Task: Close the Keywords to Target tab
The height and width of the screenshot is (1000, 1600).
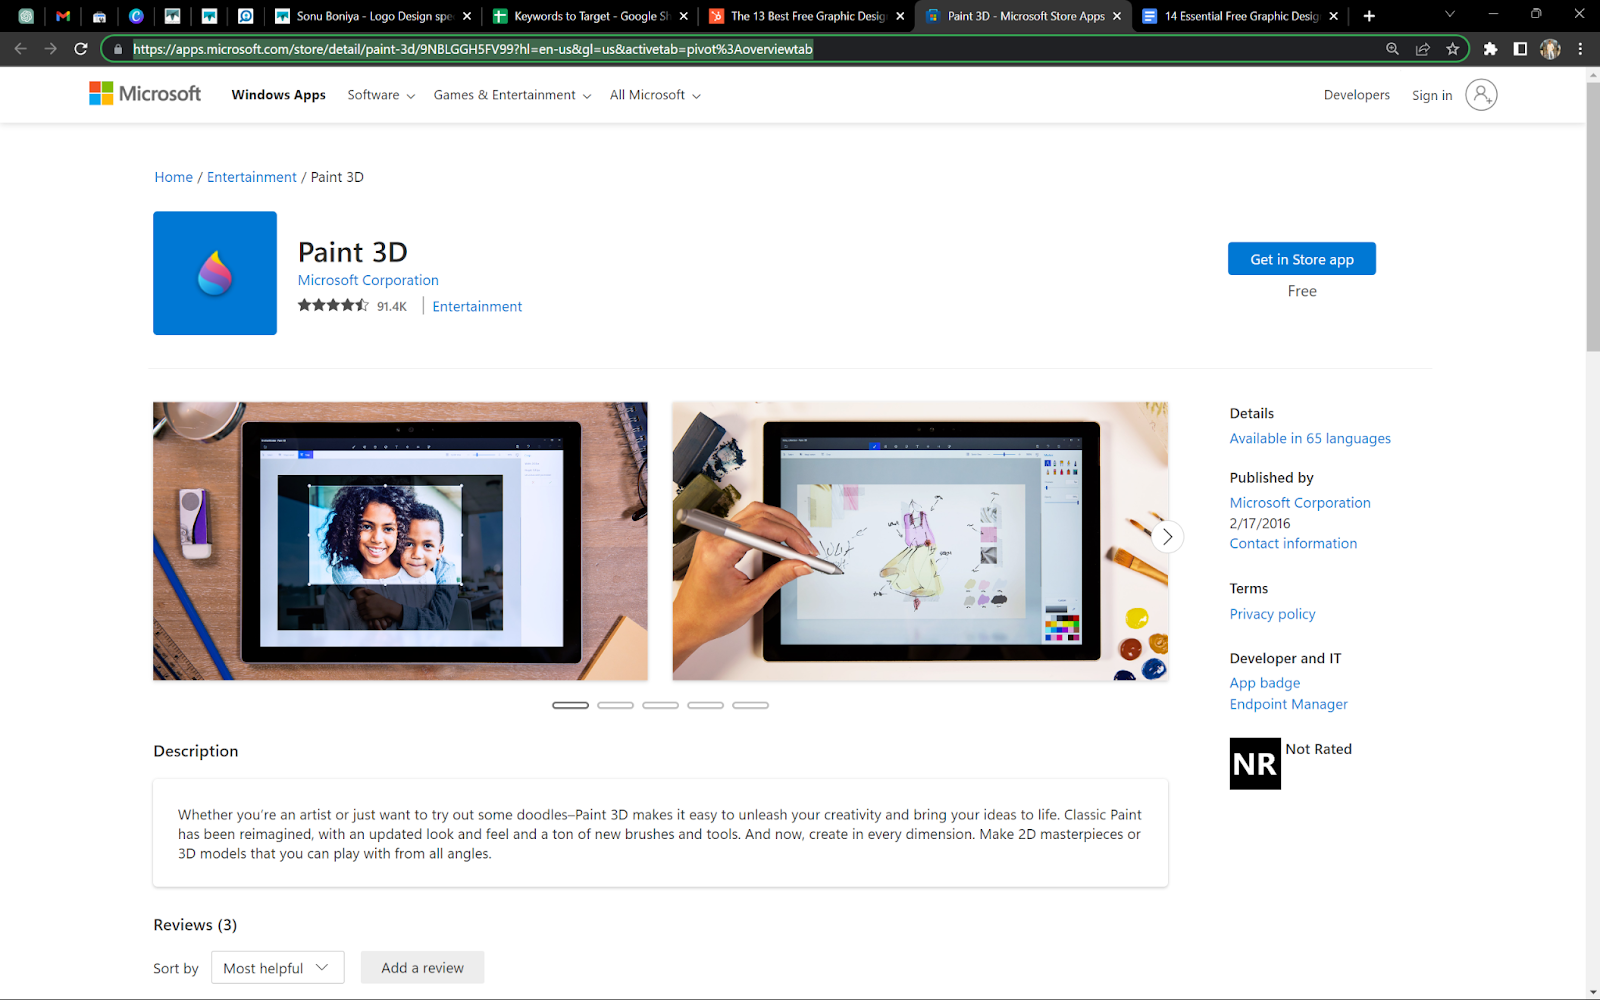Action: [x=684, y=16]
